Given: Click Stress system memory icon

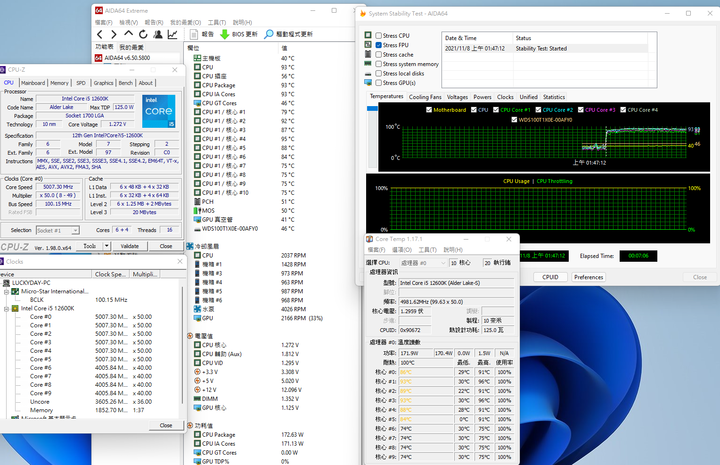Looking at the screenshot, I should [x=368, y=63].
